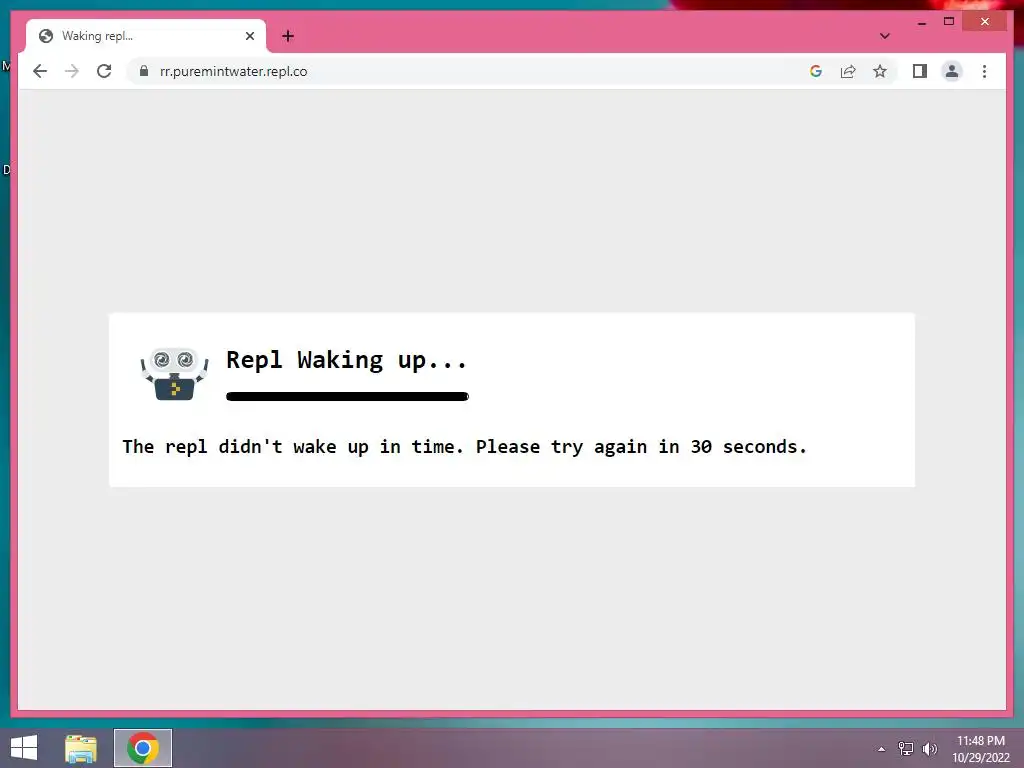Click the Chrome taskbar icon

pyautogui.click(x=143, y=748)
